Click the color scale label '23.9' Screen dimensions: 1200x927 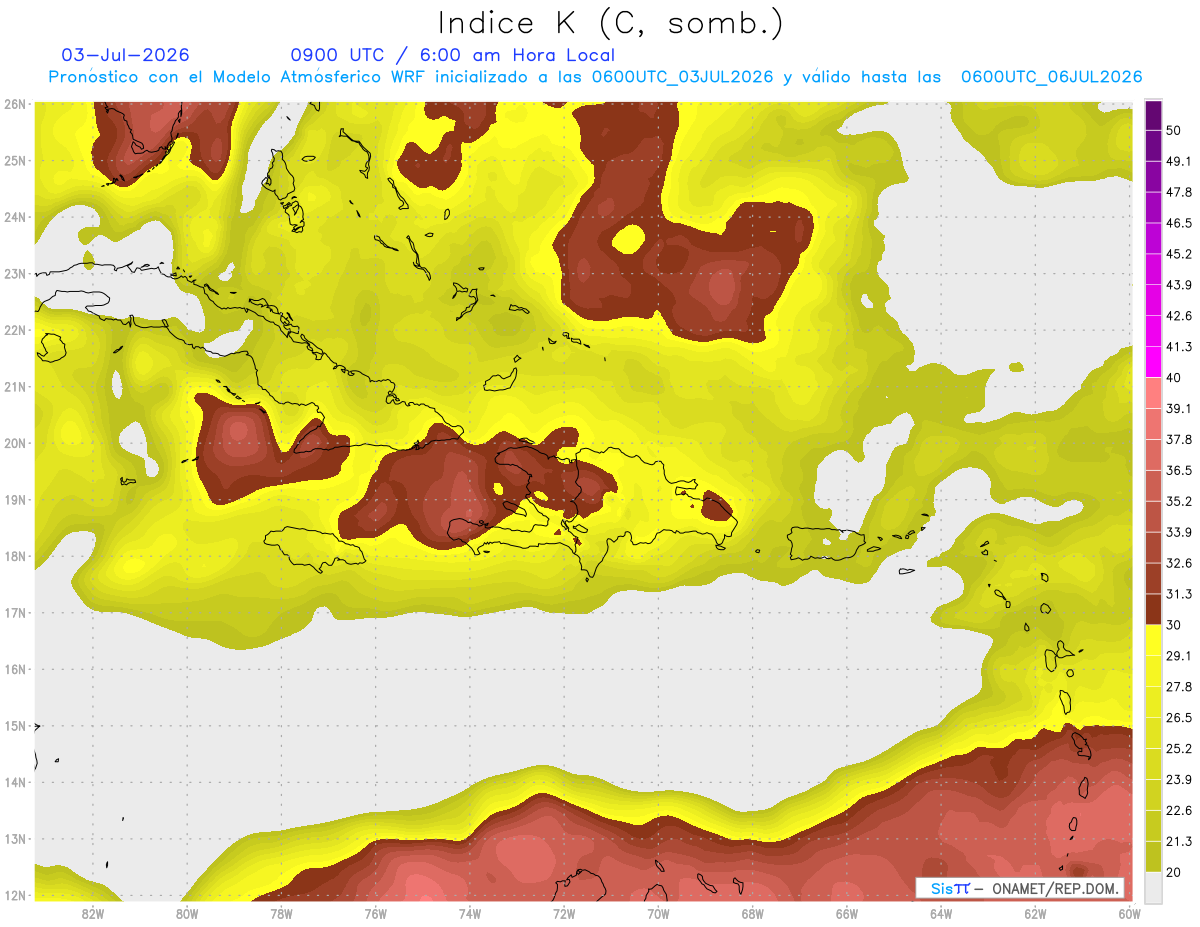click(1178, 779)
